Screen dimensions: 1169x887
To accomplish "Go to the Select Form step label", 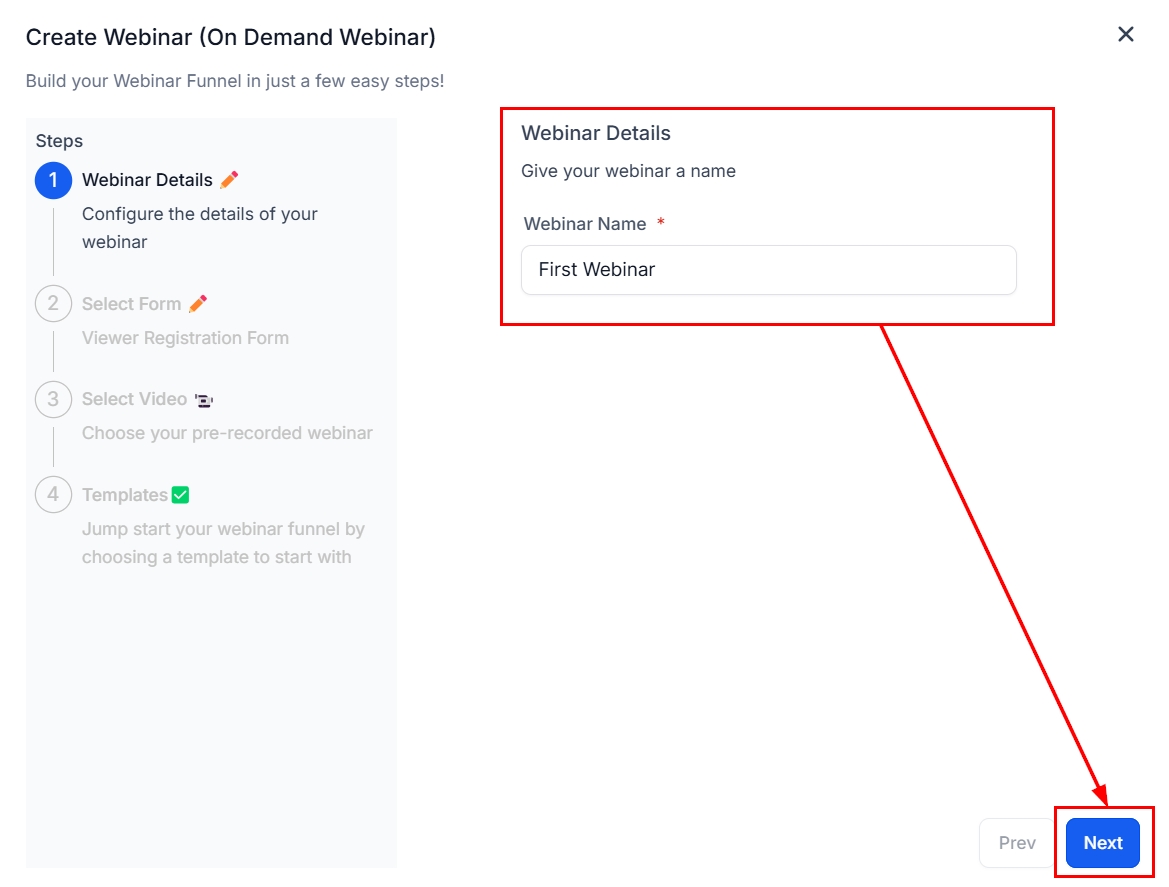I will [x=131, y=304].
